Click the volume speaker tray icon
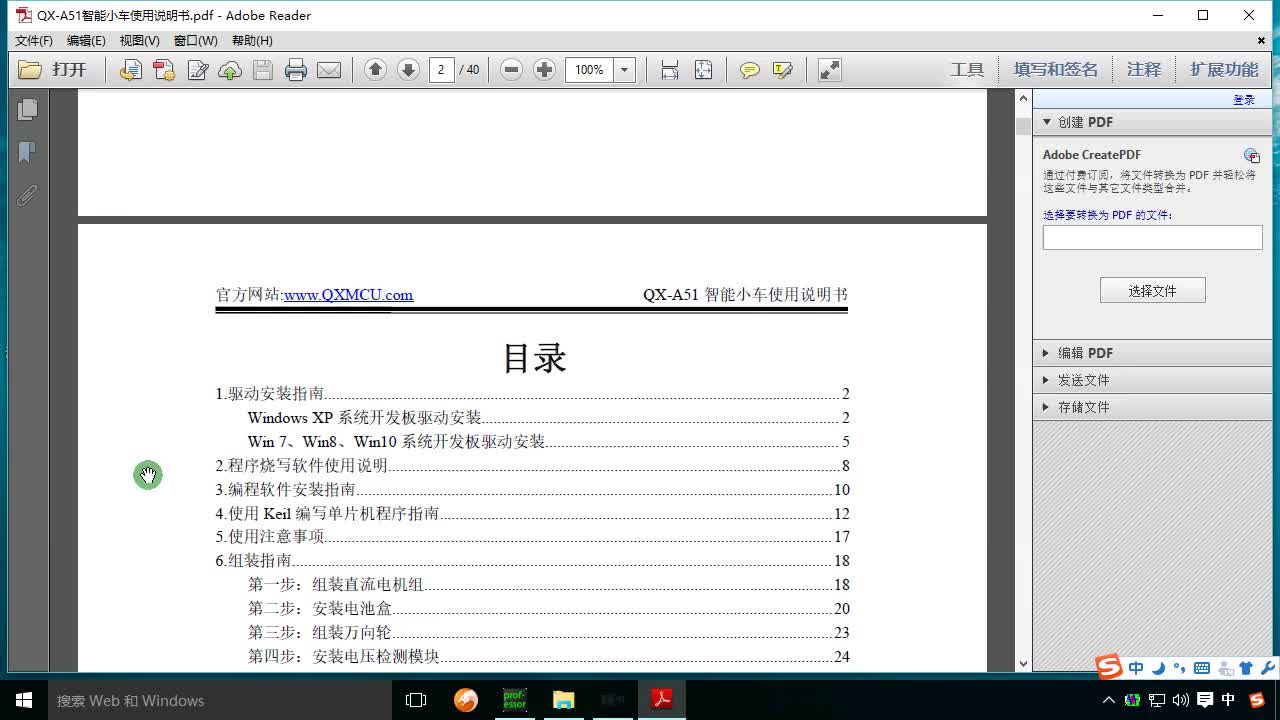Image resolution: width=1280 pixels, height=720 pixels. tap(1181, 700)
